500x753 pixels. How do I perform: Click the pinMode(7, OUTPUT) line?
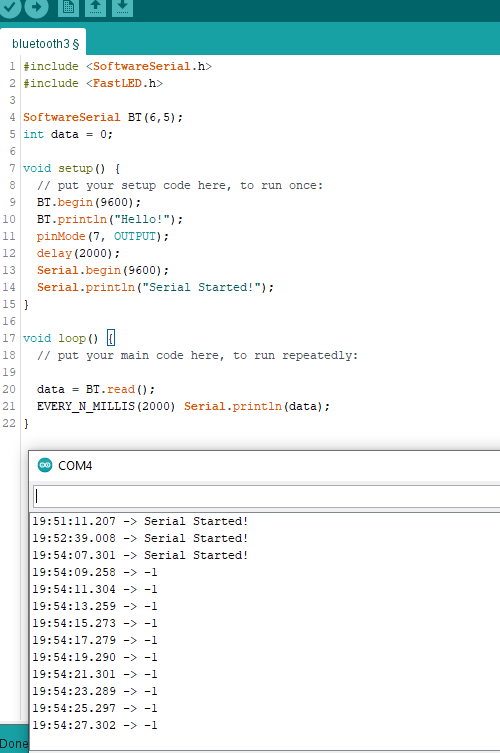[103, 236]
